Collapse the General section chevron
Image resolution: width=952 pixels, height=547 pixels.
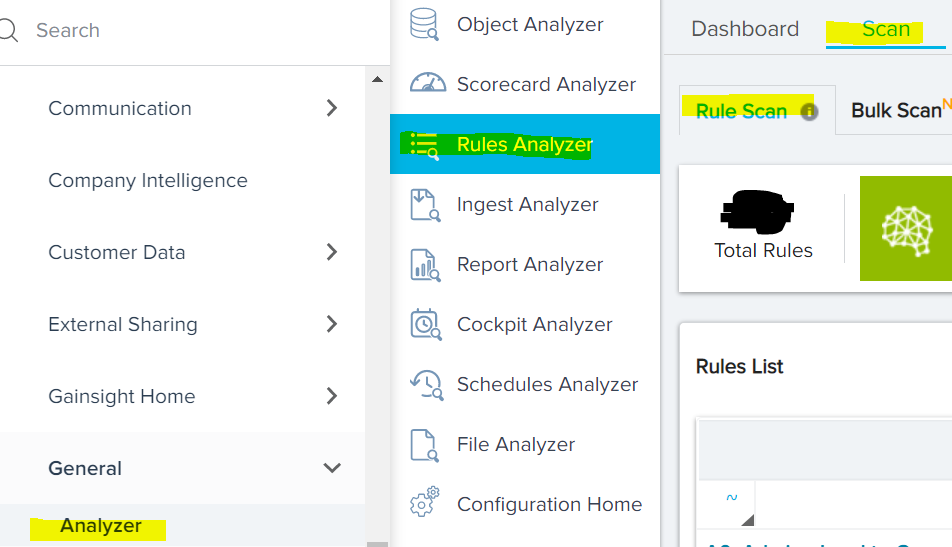[332, 468]
